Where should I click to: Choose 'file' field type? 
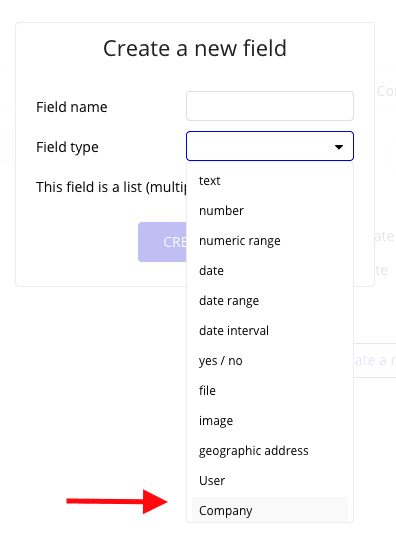270,390
